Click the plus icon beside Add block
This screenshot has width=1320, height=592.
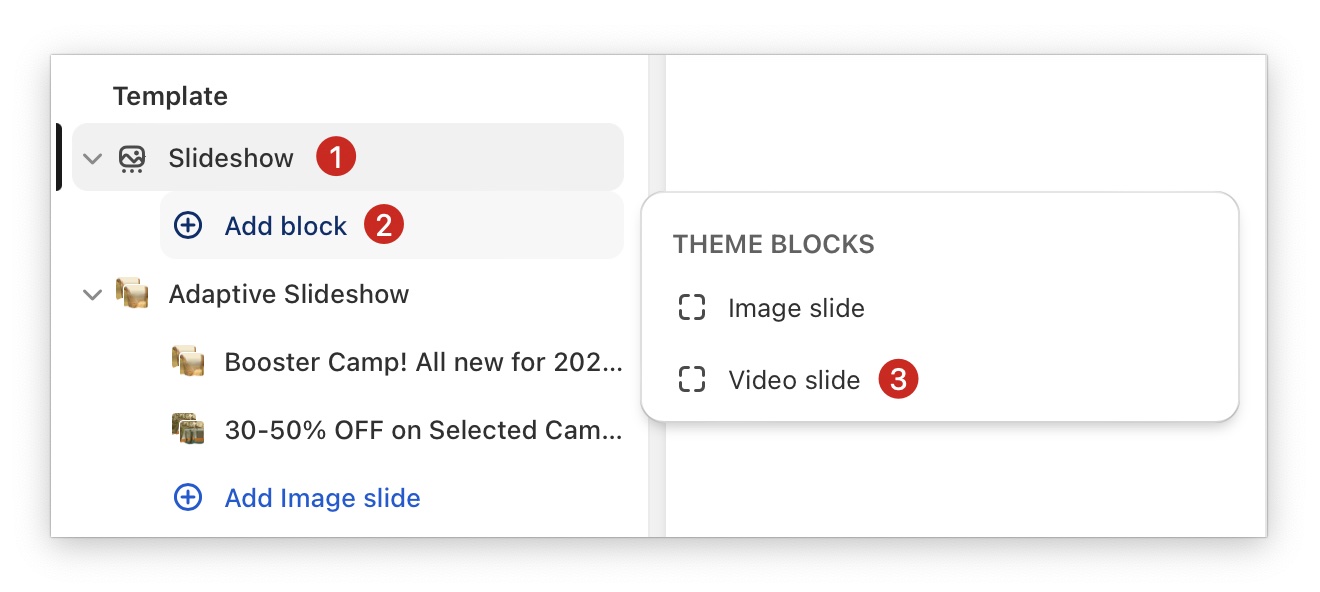pyautogui.click(x=188, y=226)
